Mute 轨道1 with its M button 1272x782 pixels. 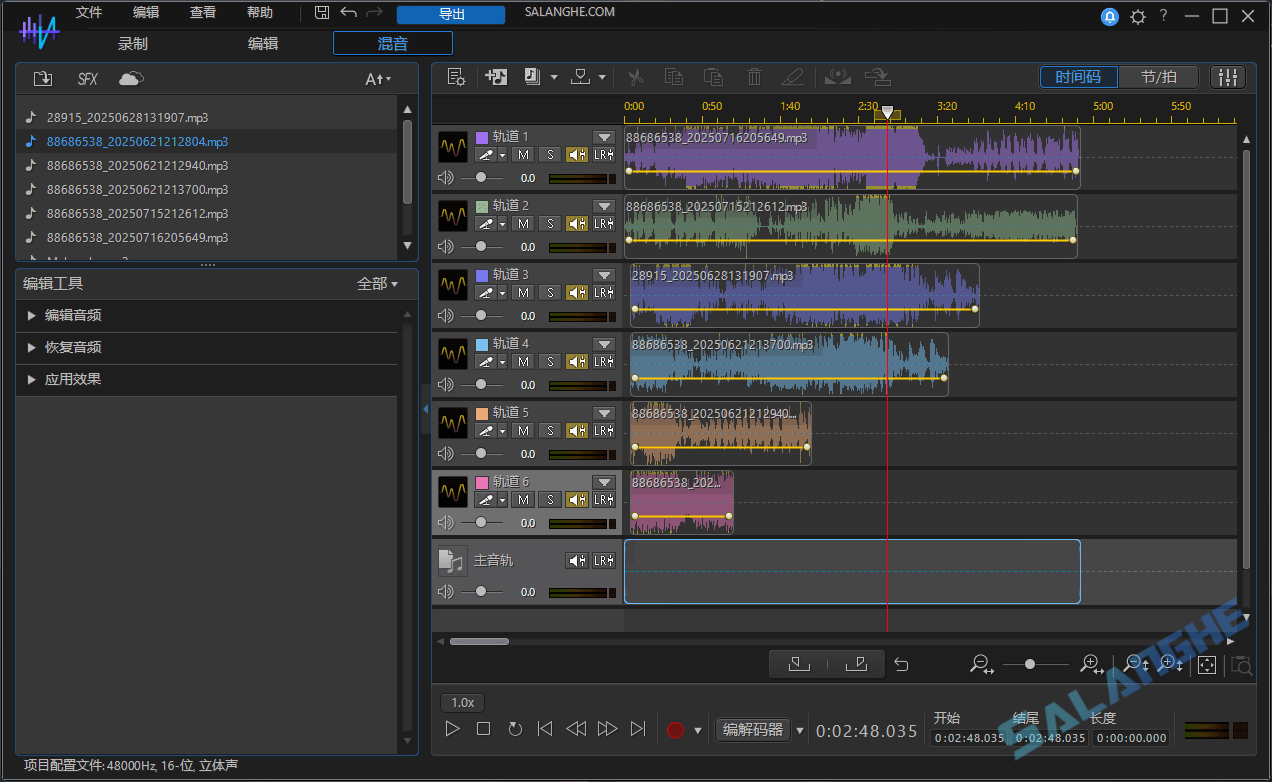pyautogui.click(x=523, y=154)
